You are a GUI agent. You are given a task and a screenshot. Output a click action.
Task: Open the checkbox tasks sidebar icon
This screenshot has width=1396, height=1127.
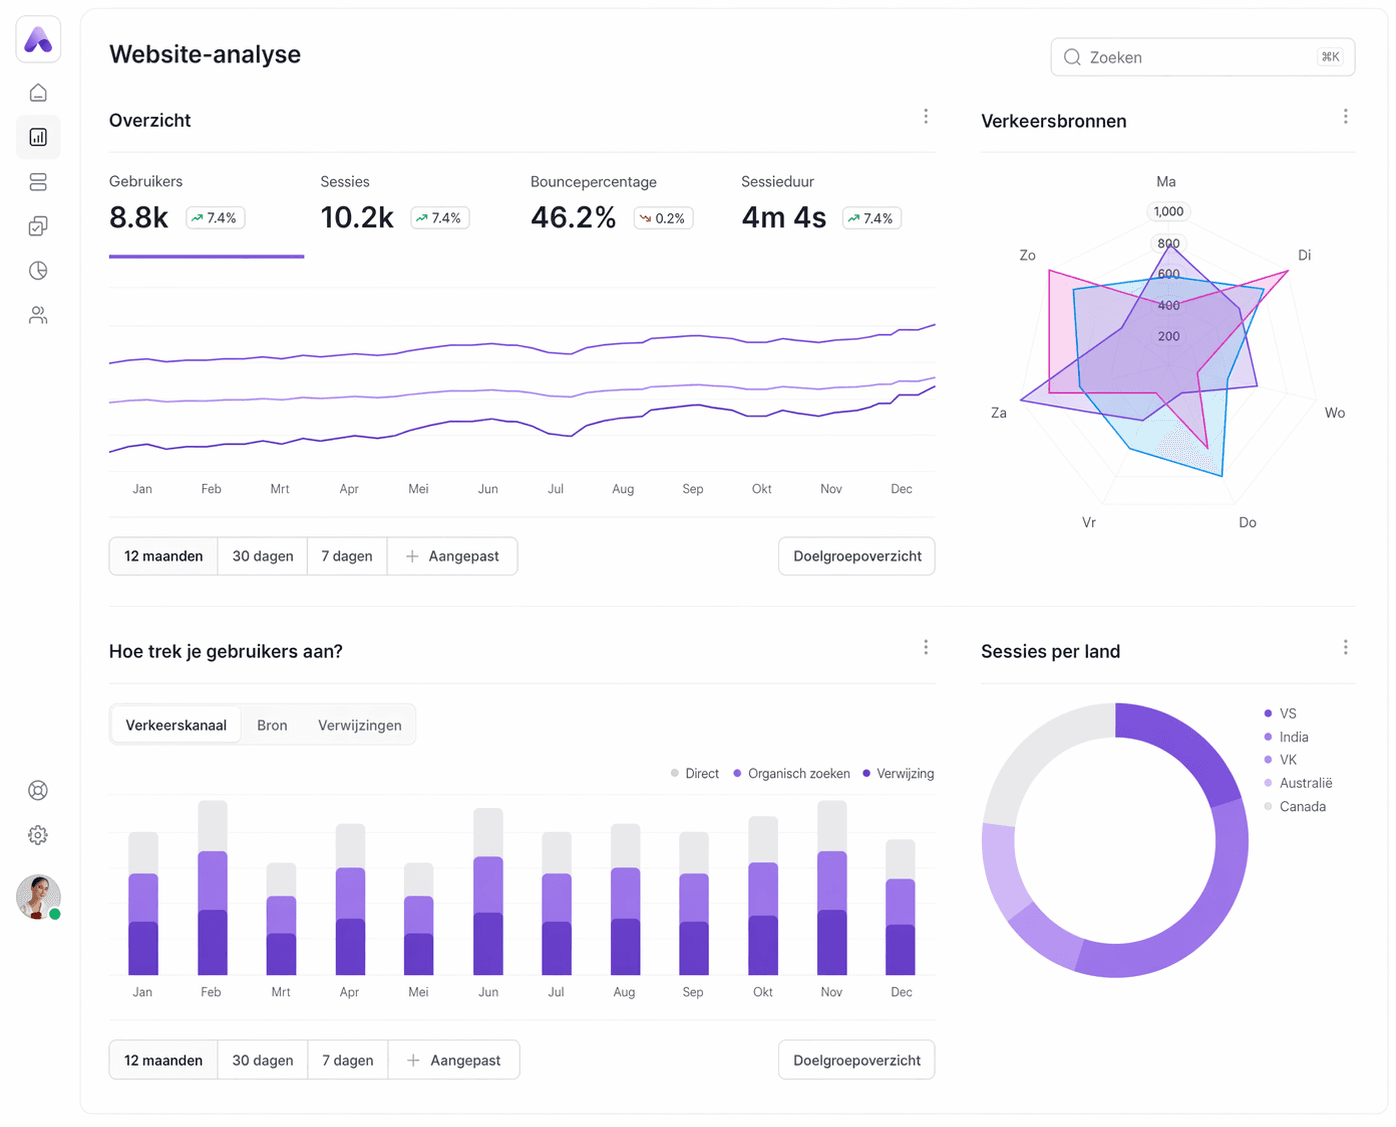pyautogui.click(x=38, y=226)
